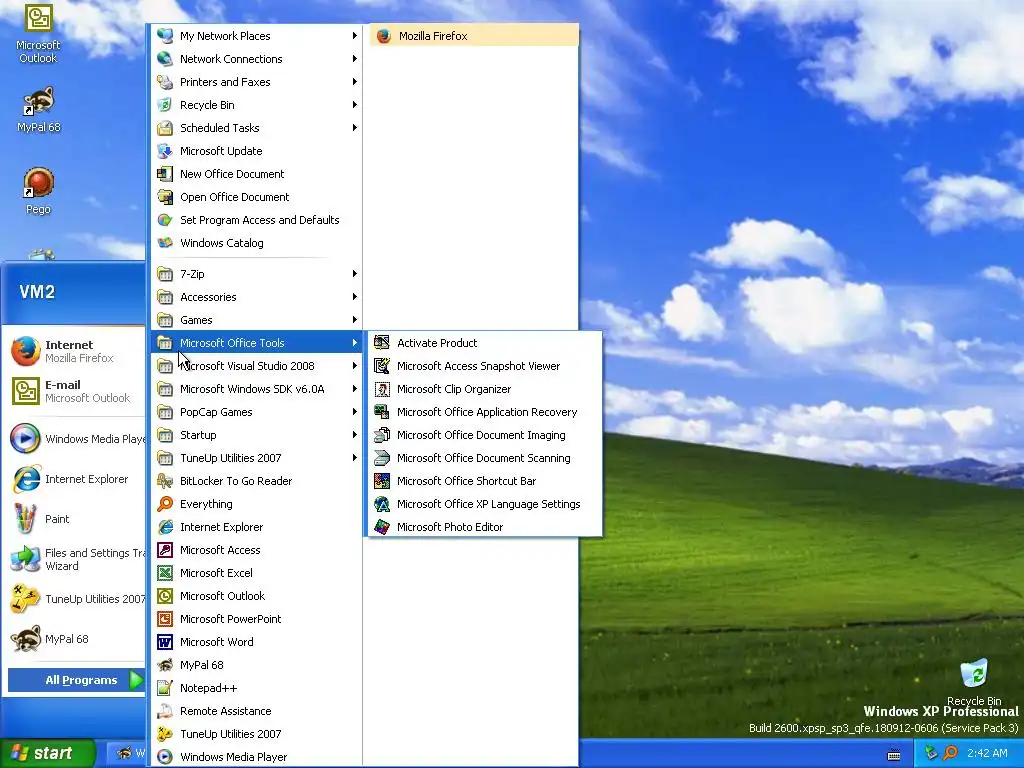Expand the PopCap Games submenu arrow
The image size is (1024, 768).
click(x=355, y=412)
